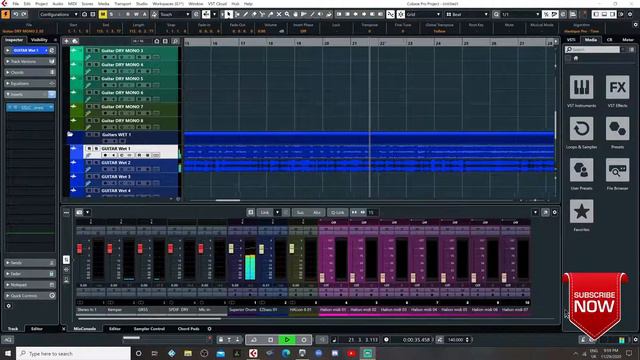Open Beat grid type dropdown
This screenshot has width=640, height=360.
pos(467,14)
